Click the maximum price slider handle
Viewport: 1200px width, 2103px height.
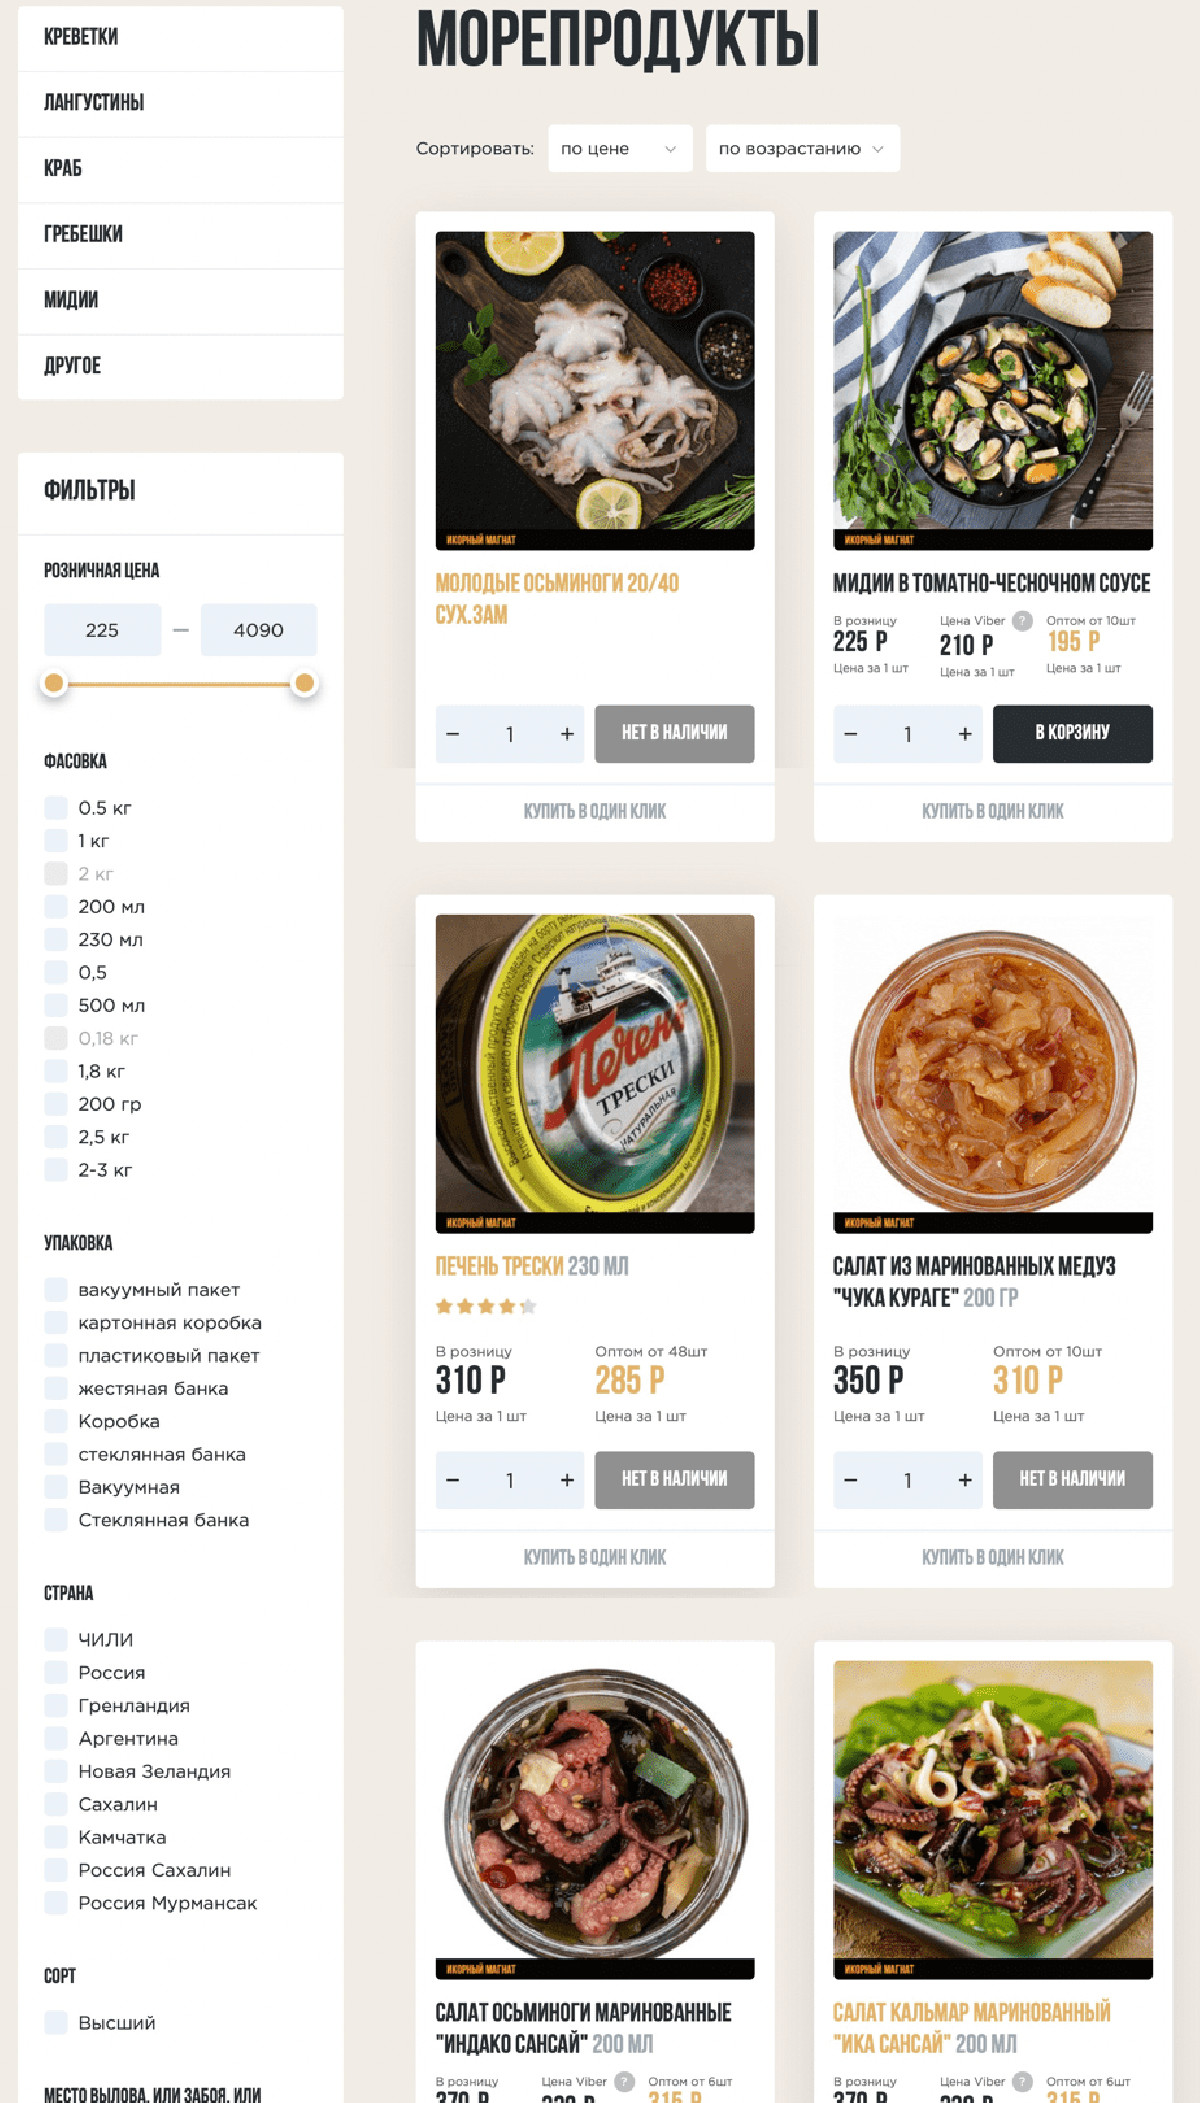[x=304, y=683]
